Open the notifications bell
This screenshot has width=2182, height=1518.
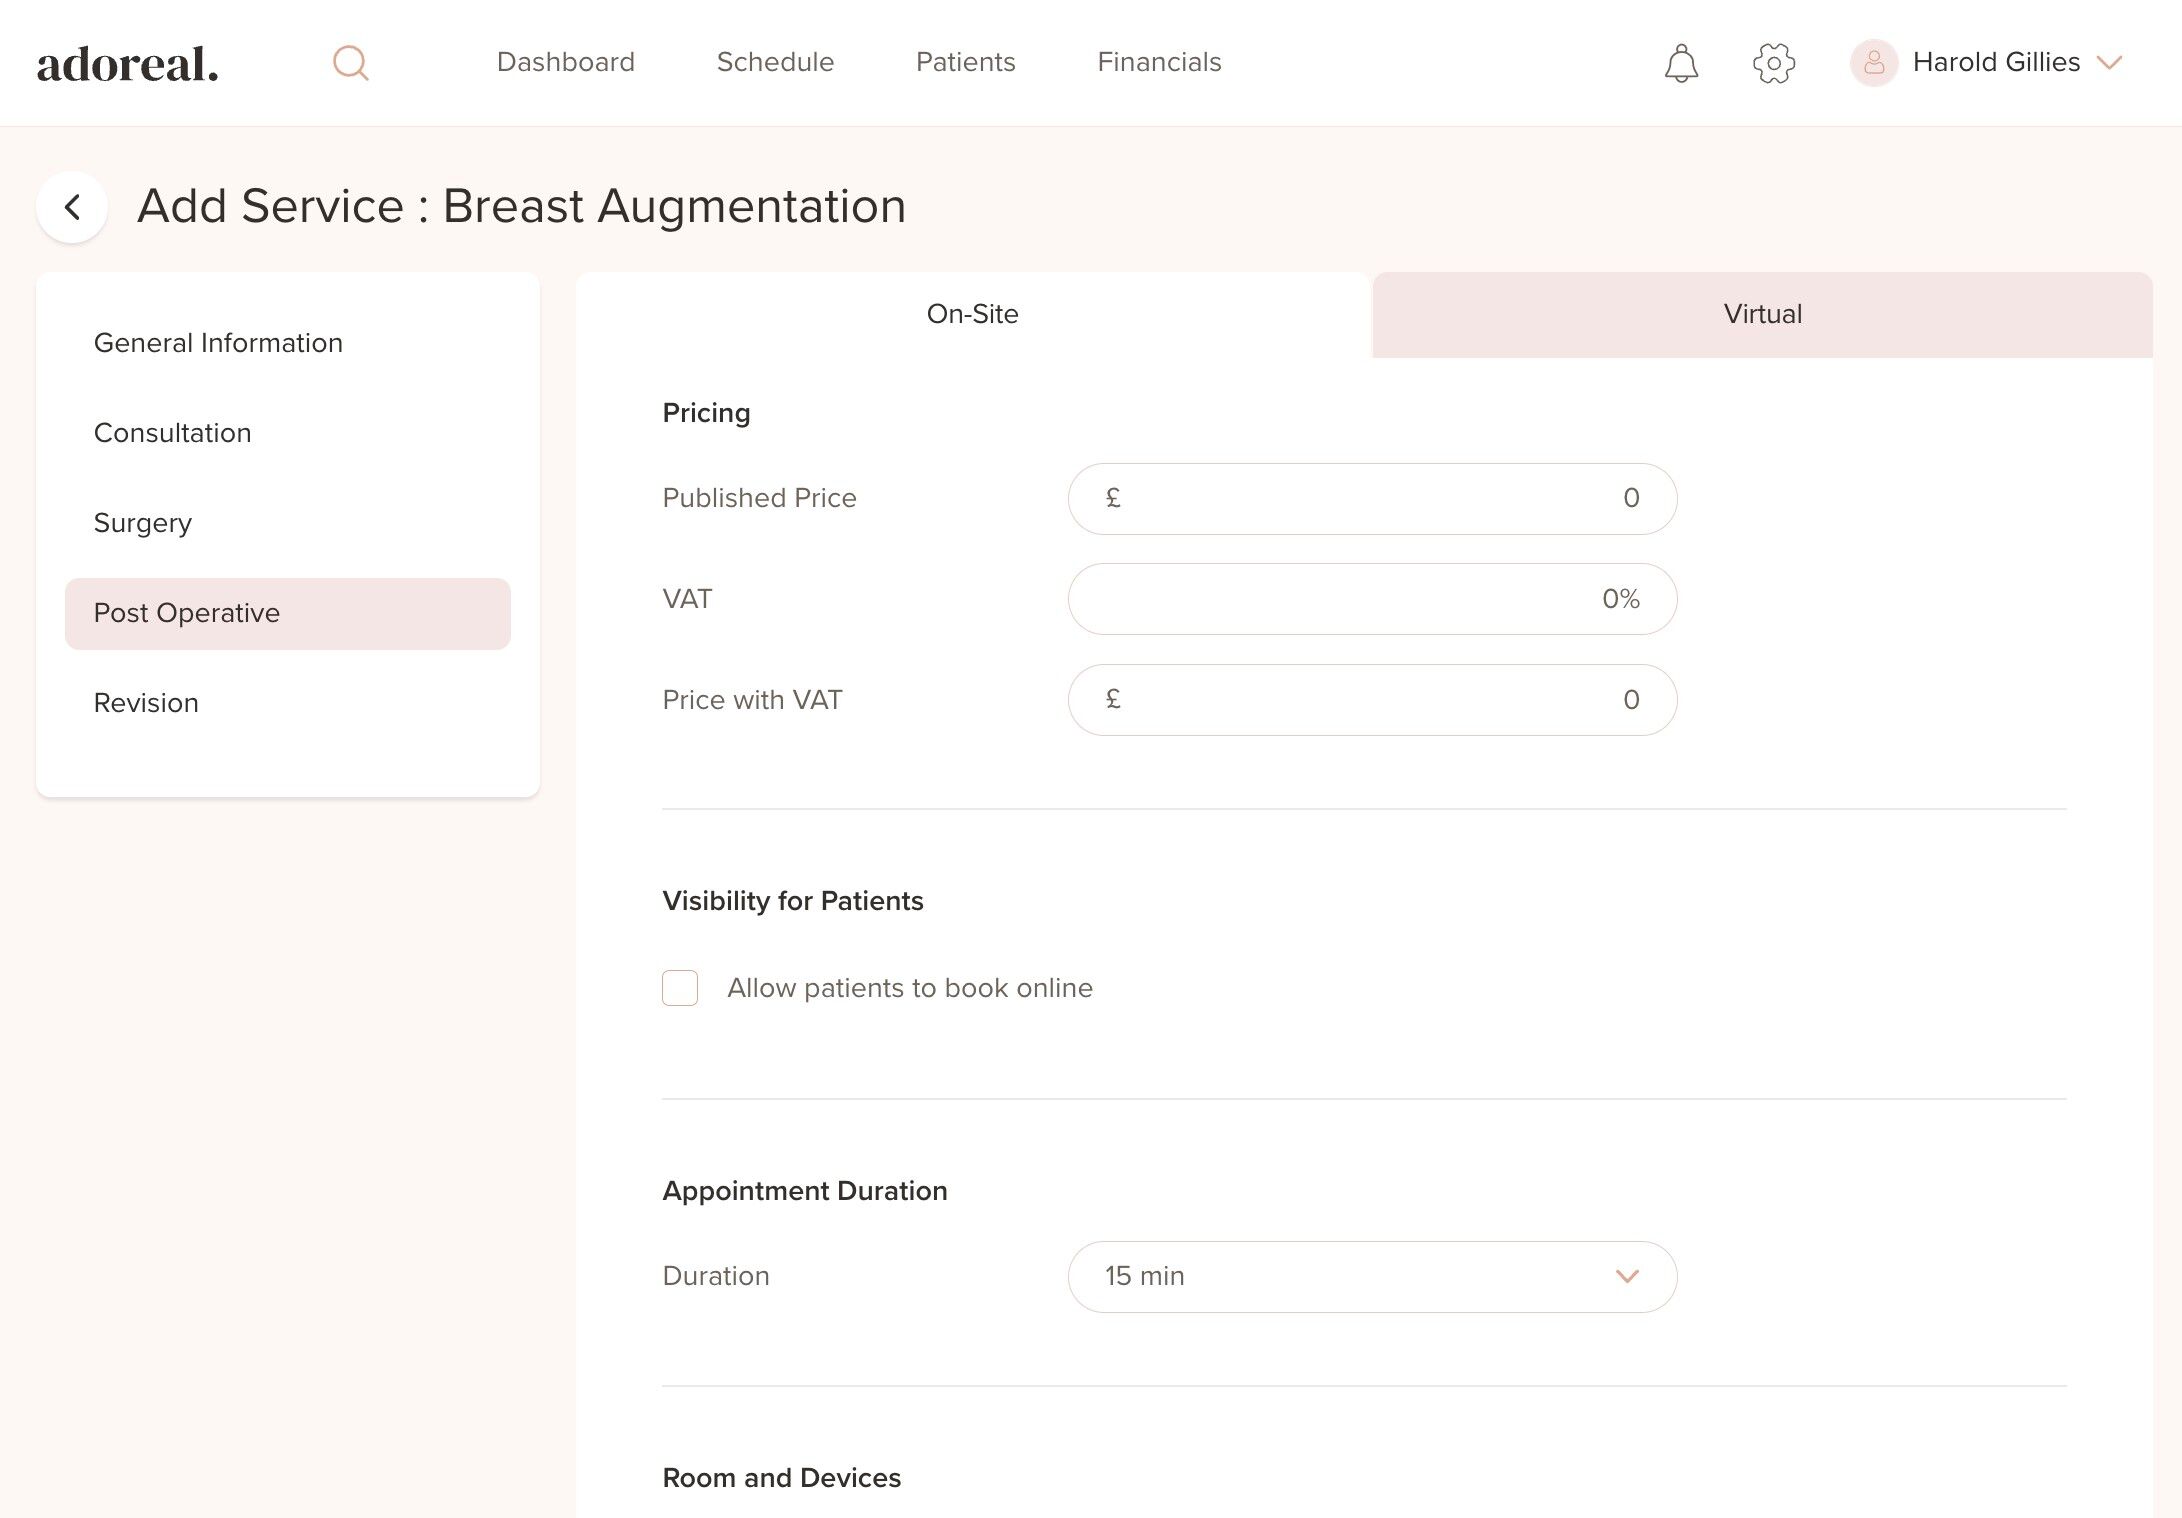coord(1681,63)
